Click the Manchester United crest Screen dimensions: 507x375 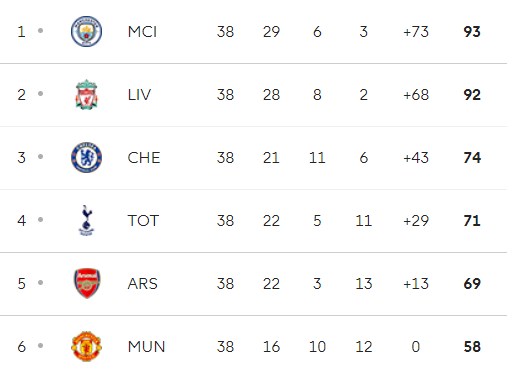(x=86, y=346)
